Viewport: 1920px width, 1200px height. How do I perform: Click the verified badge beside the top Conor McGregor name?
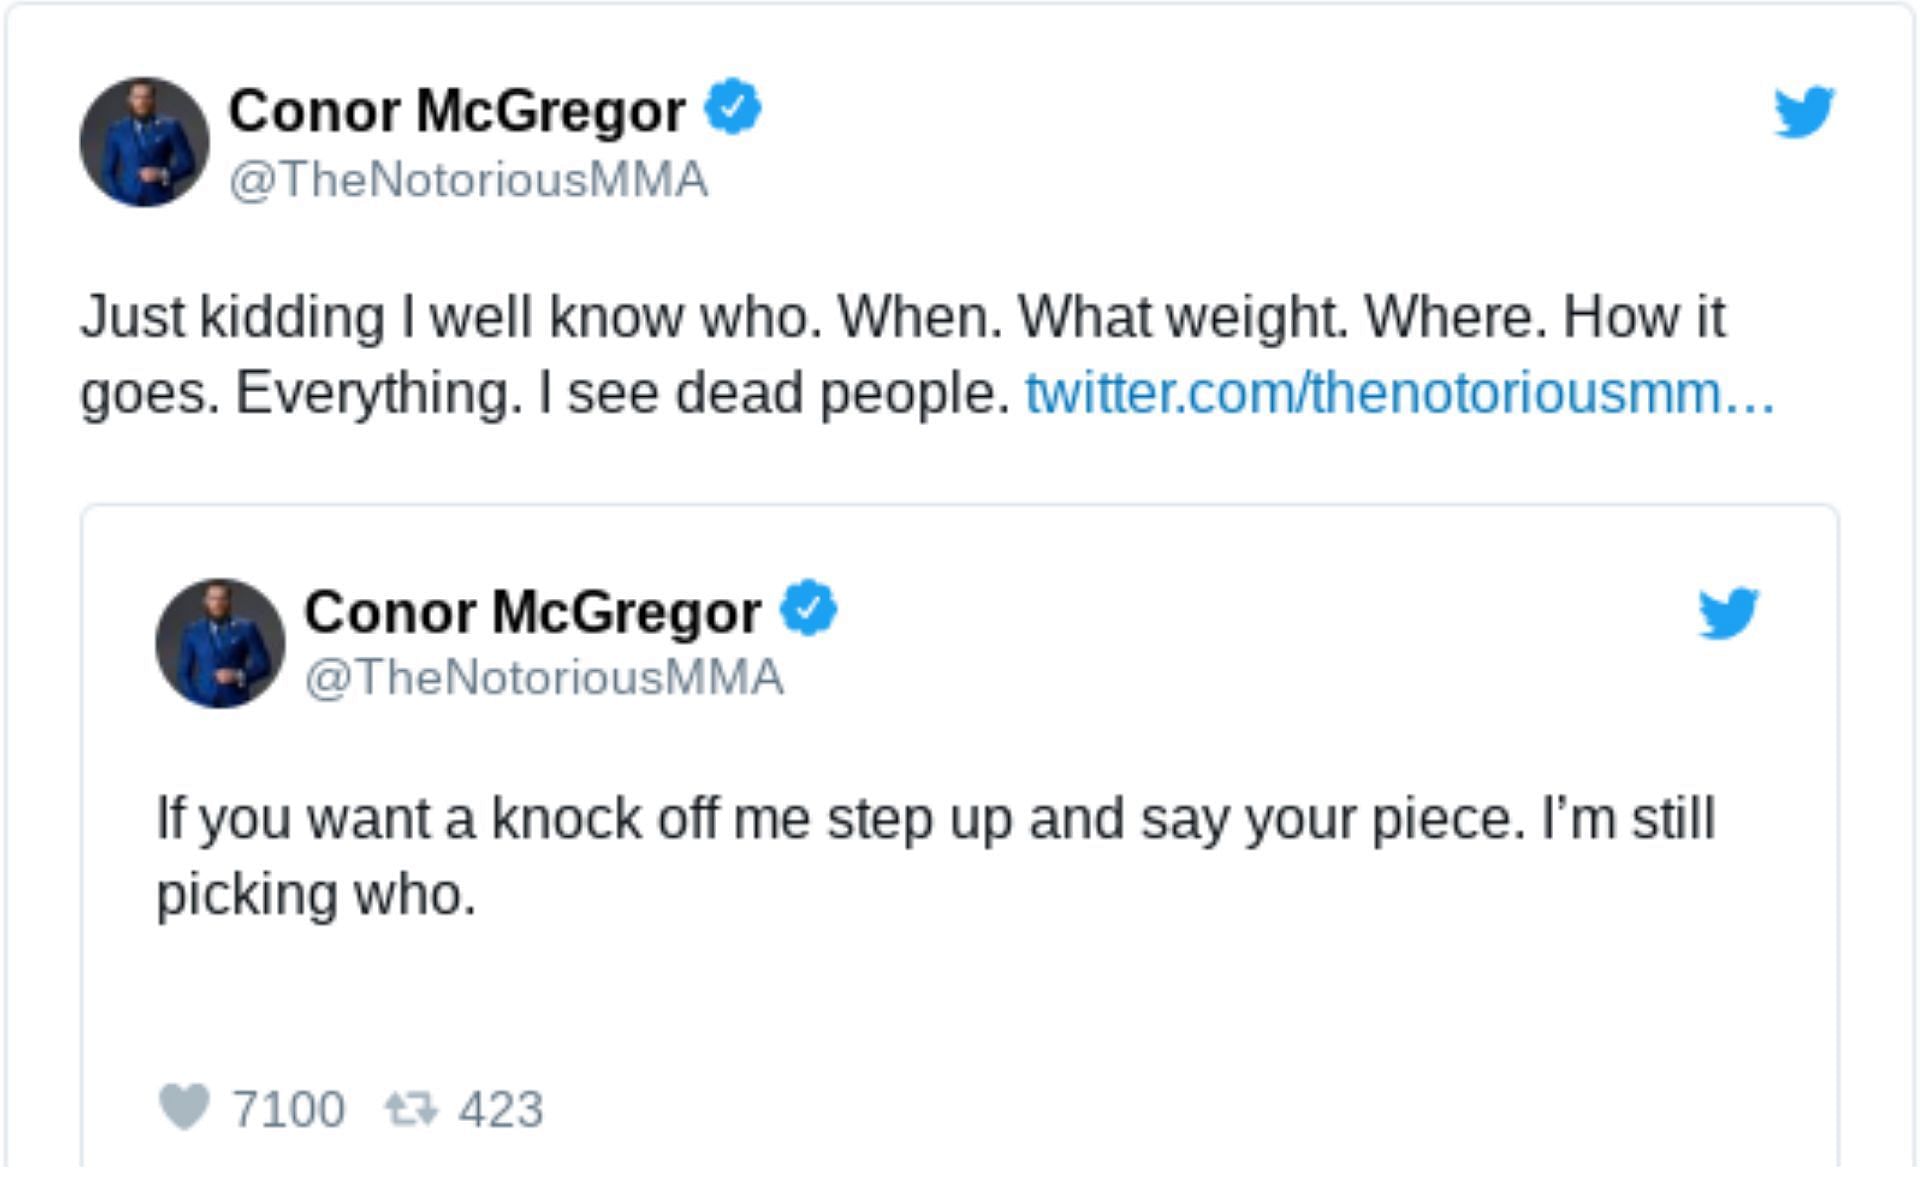[x=733, y=107]
